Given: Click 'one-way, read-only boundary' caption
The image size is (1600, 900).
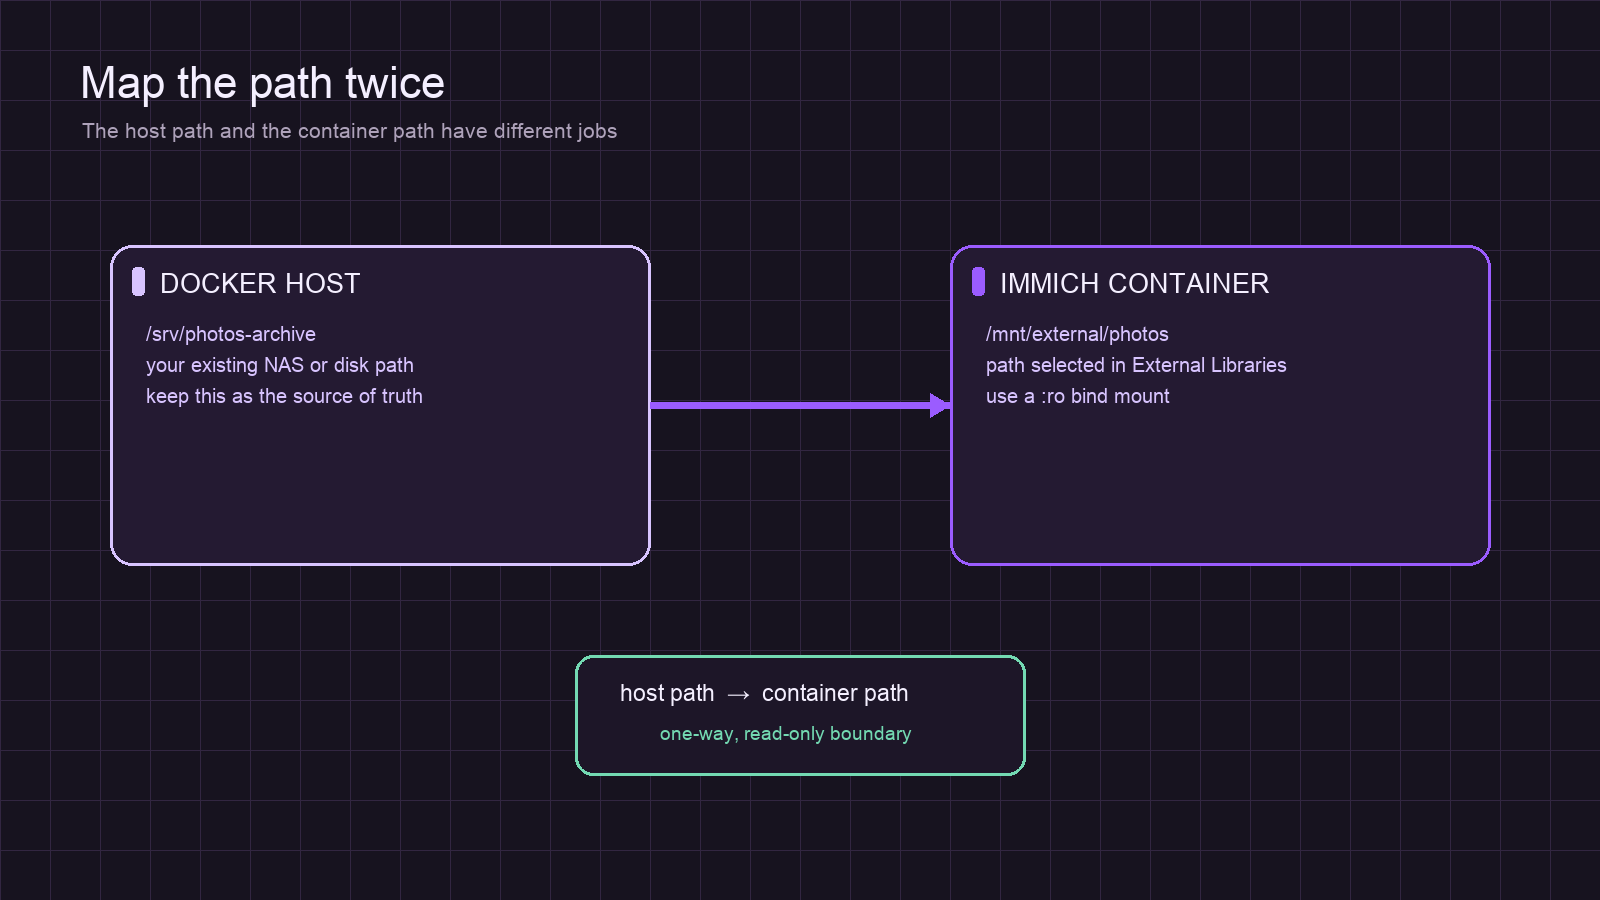Looking at the screenshot, I should (785, 734).
